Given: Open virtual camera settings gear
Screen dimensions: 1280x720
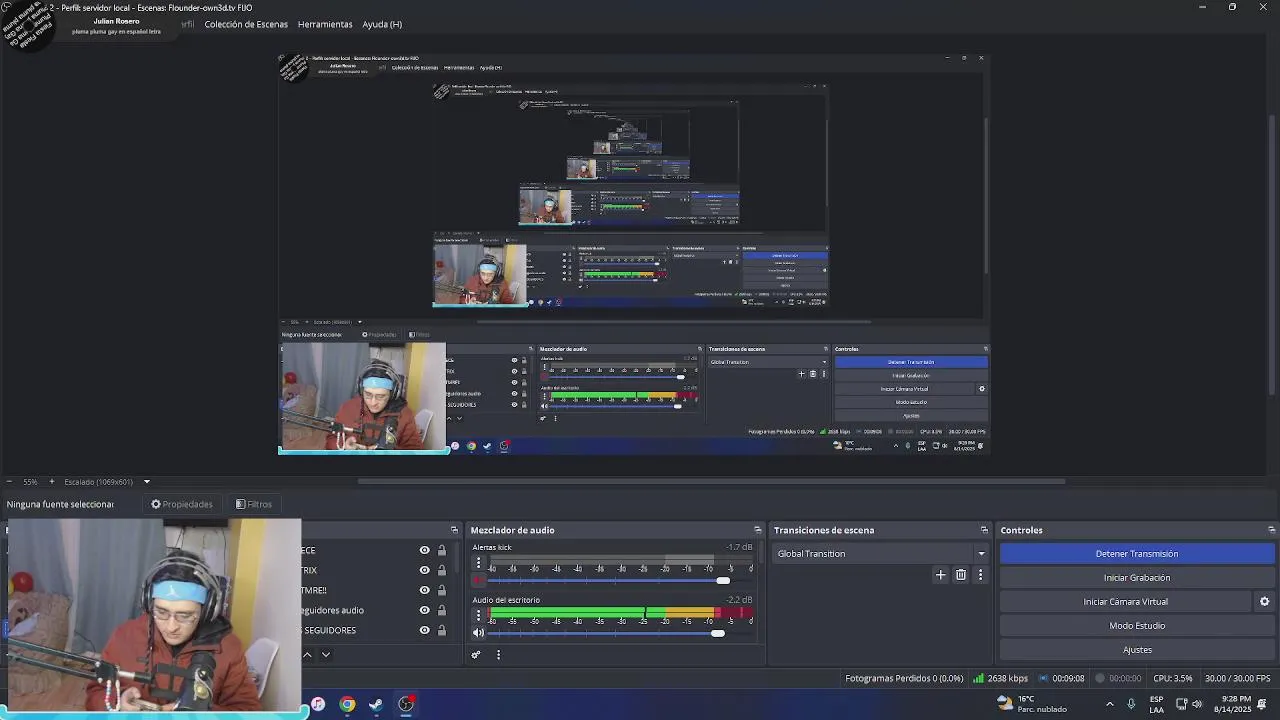Looking at the screenshot, I should tap(1264, 602).
